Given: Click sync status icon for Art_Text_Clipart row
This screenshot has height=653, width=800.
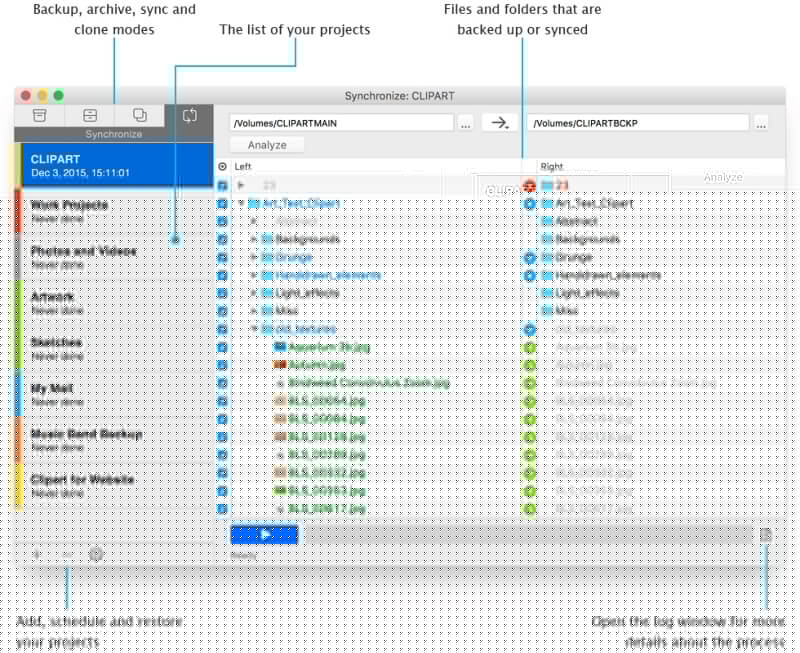Looking at the screenshot, I should coord(530,204).
